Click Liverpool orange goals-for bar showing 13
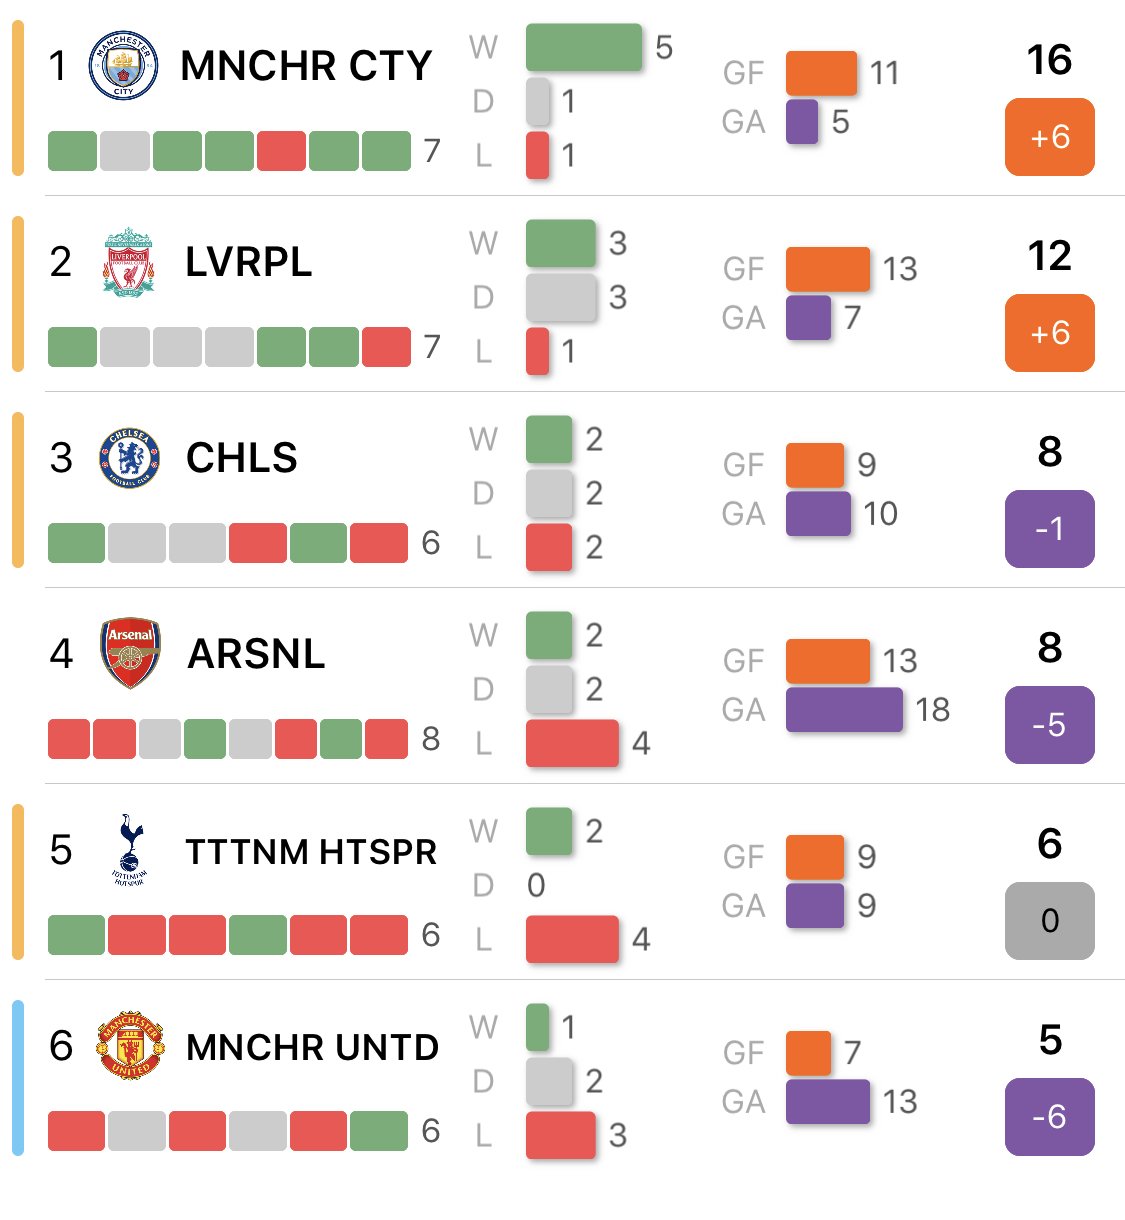The height and width of the screenshot is (1220, 1125). click(827, 269)
